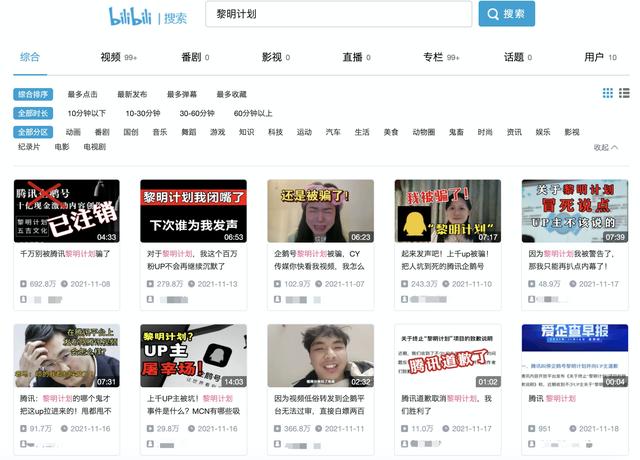Switch to grid view layout icon
The width and height of the screenshot is (640, 460).
click(608, 93)
